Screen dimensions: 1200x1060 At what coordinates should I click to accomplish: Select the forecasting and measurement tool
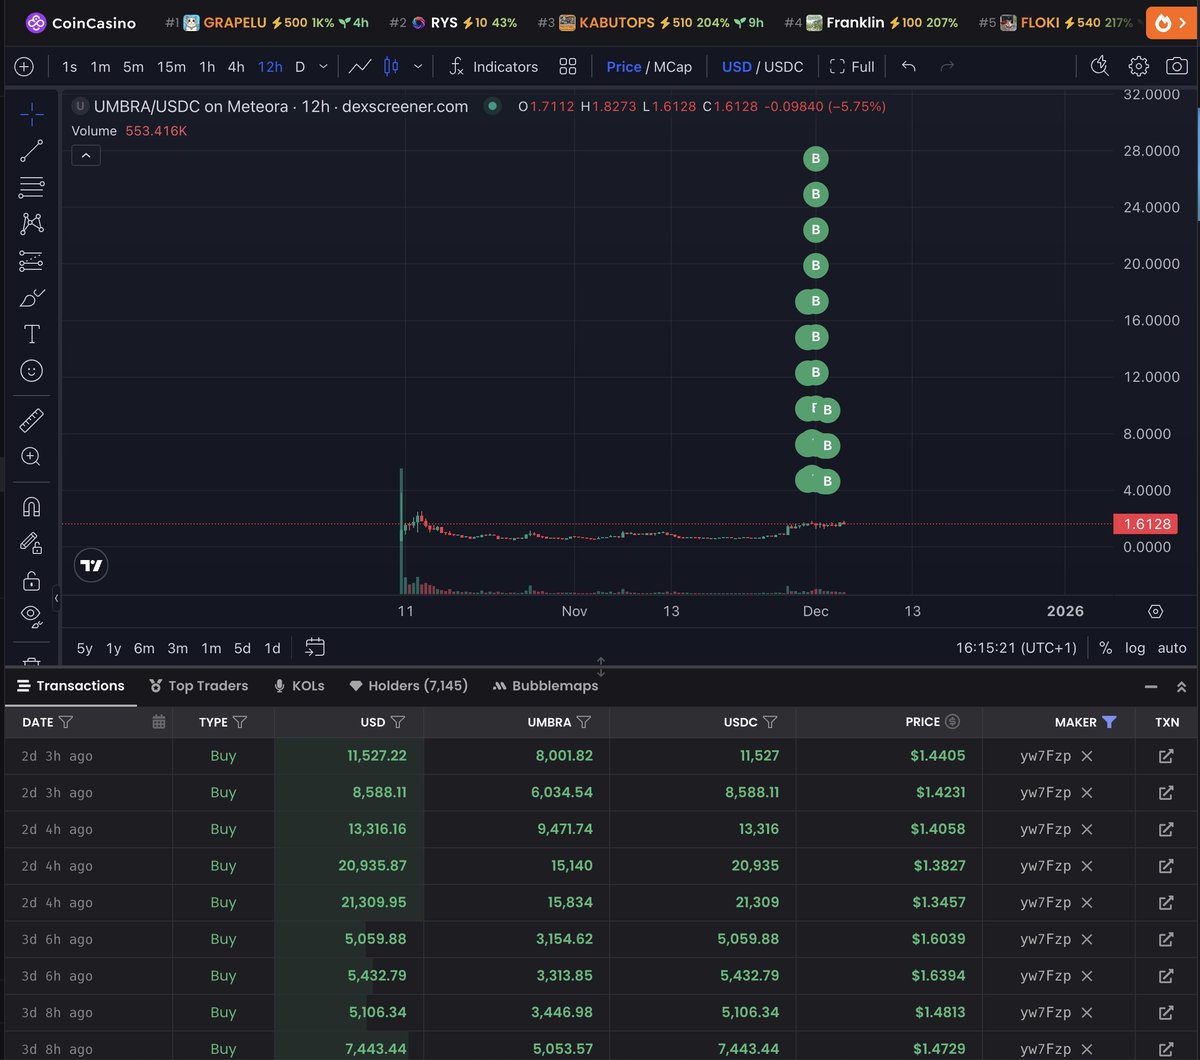(31, 261)
